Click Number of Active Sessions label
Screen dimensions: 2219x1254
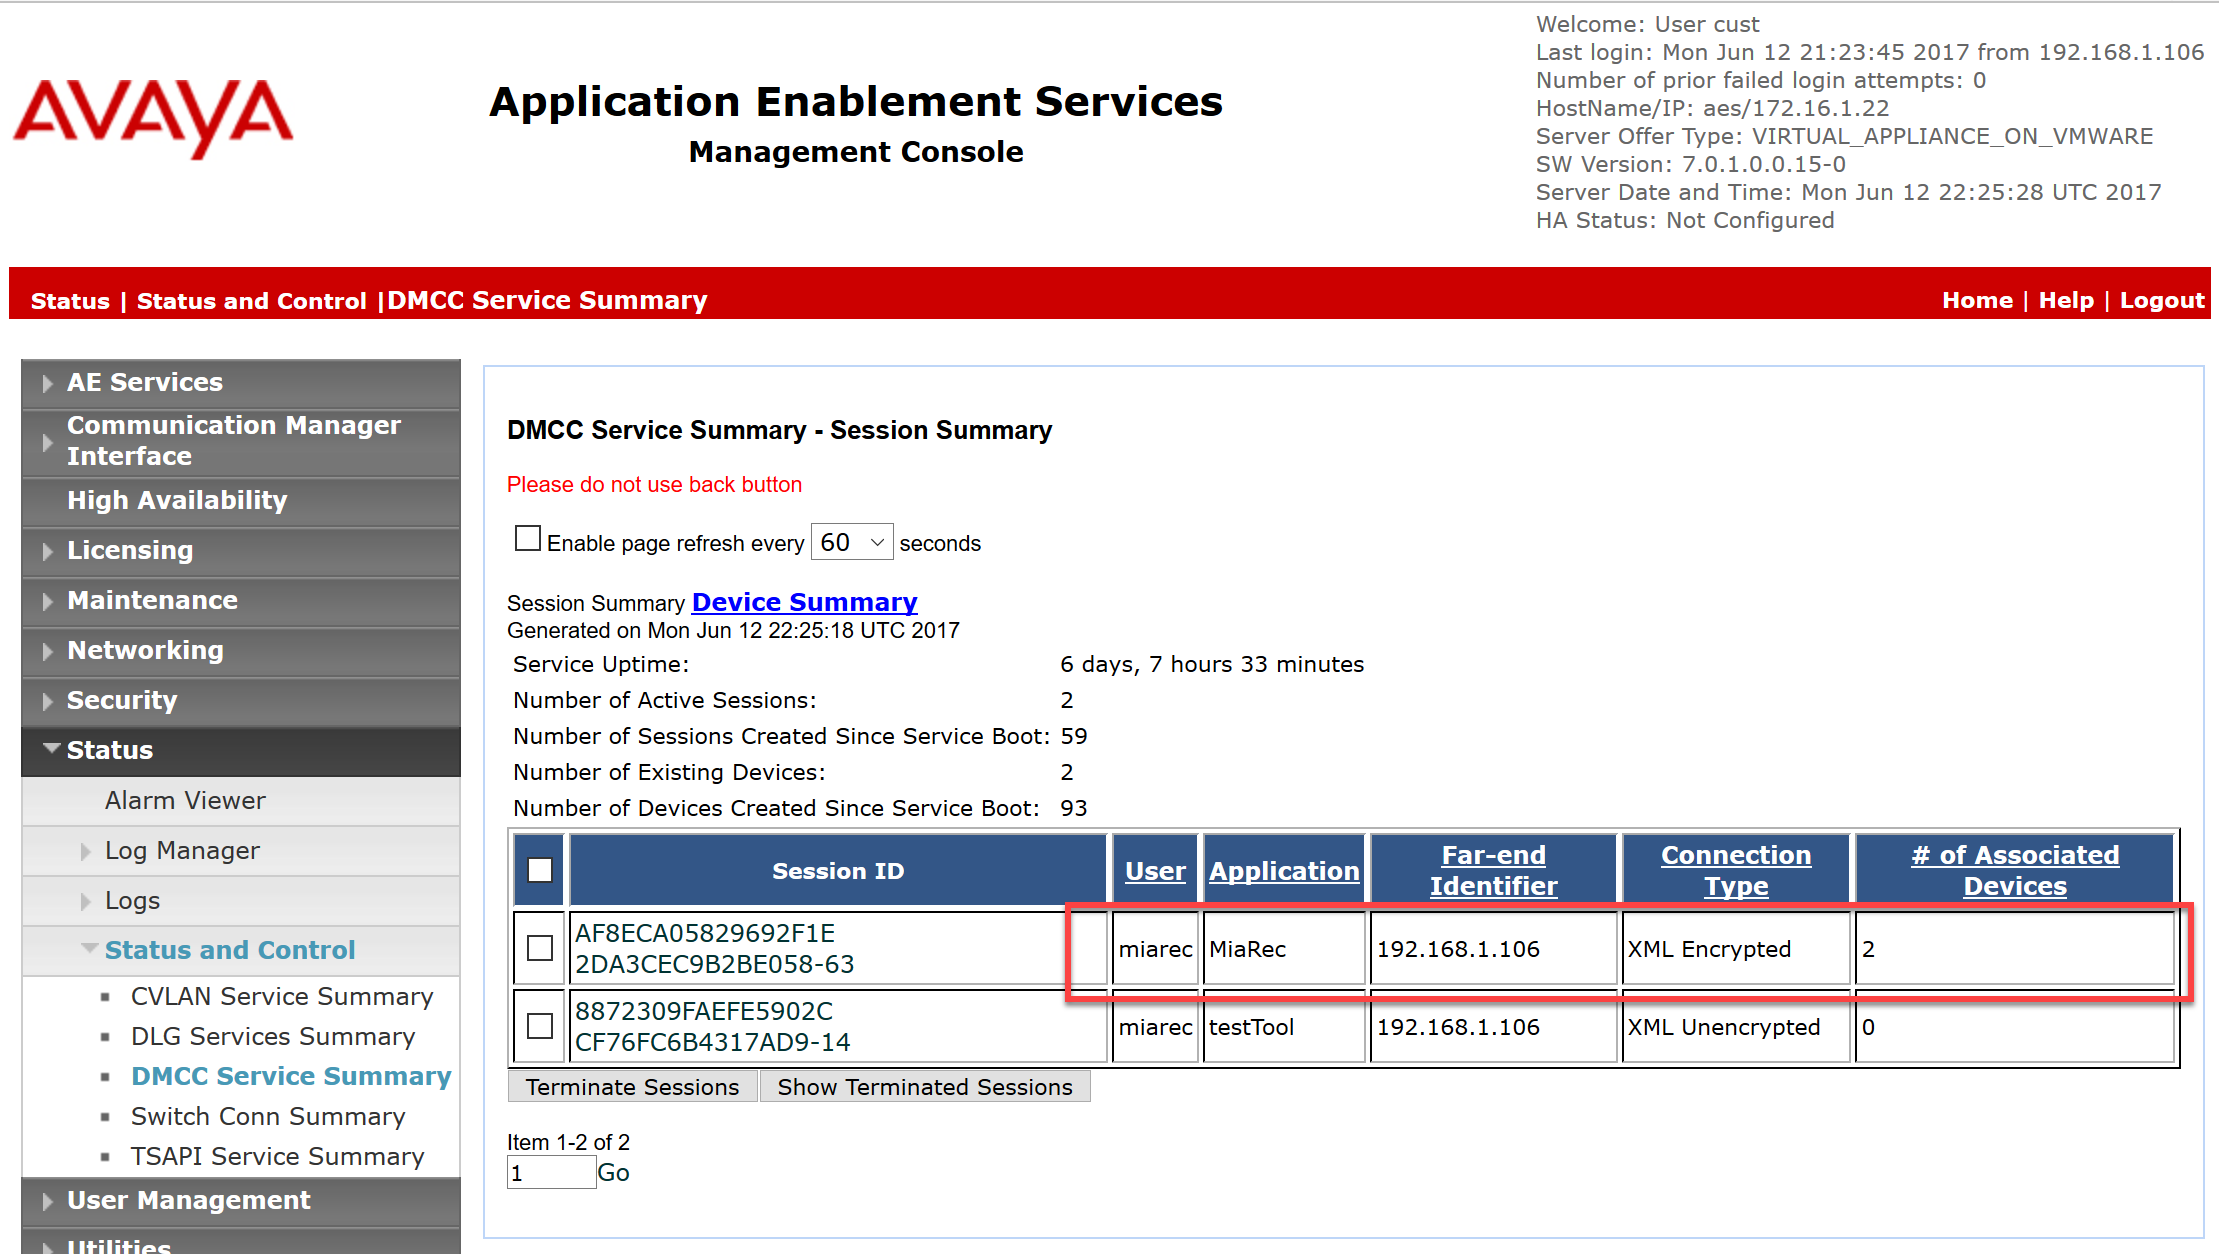665,701
